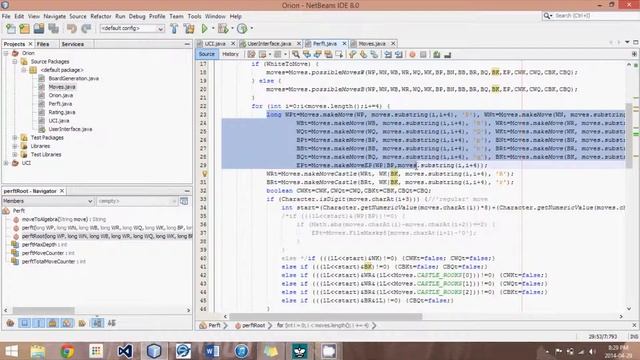
Task: Toggle Show Non-Public Members in navigator
Action: pos(53,323)
